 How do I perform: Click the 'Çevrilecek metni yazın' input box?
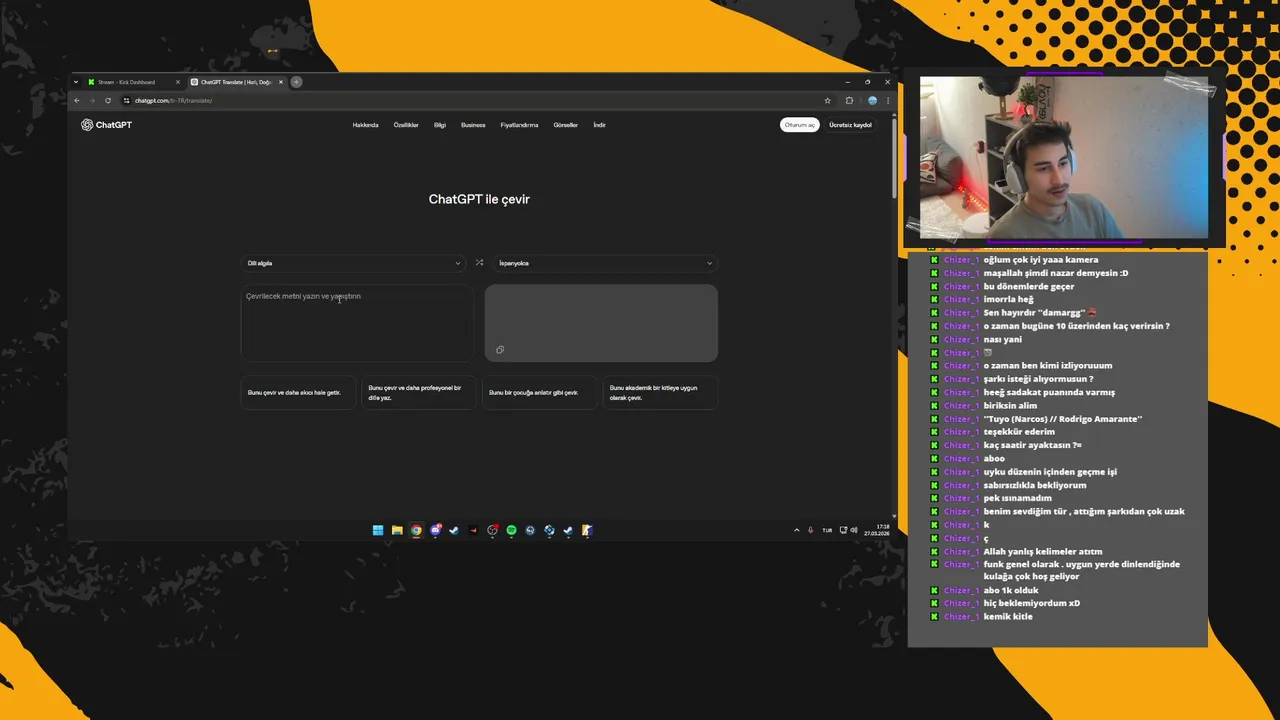coord(357,323)
